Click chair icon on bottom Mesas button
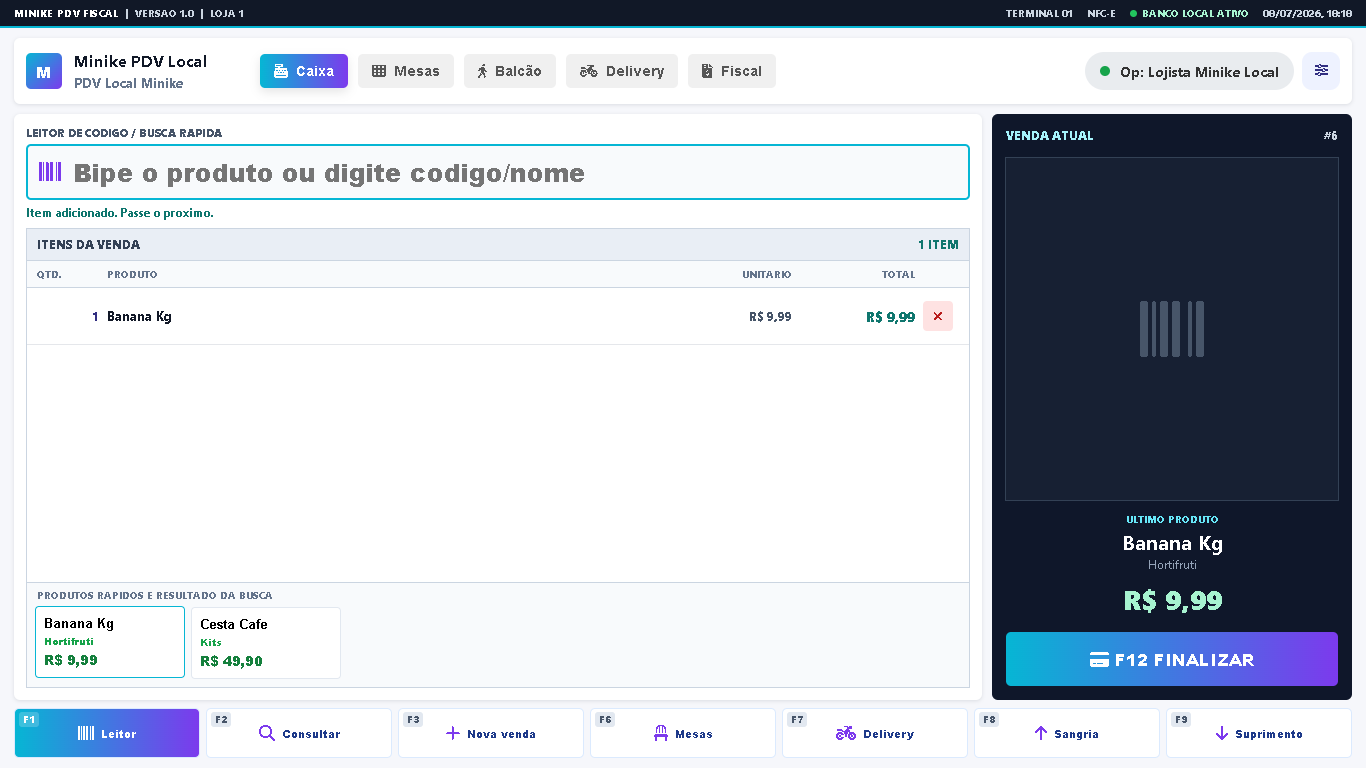 point(661,733)
